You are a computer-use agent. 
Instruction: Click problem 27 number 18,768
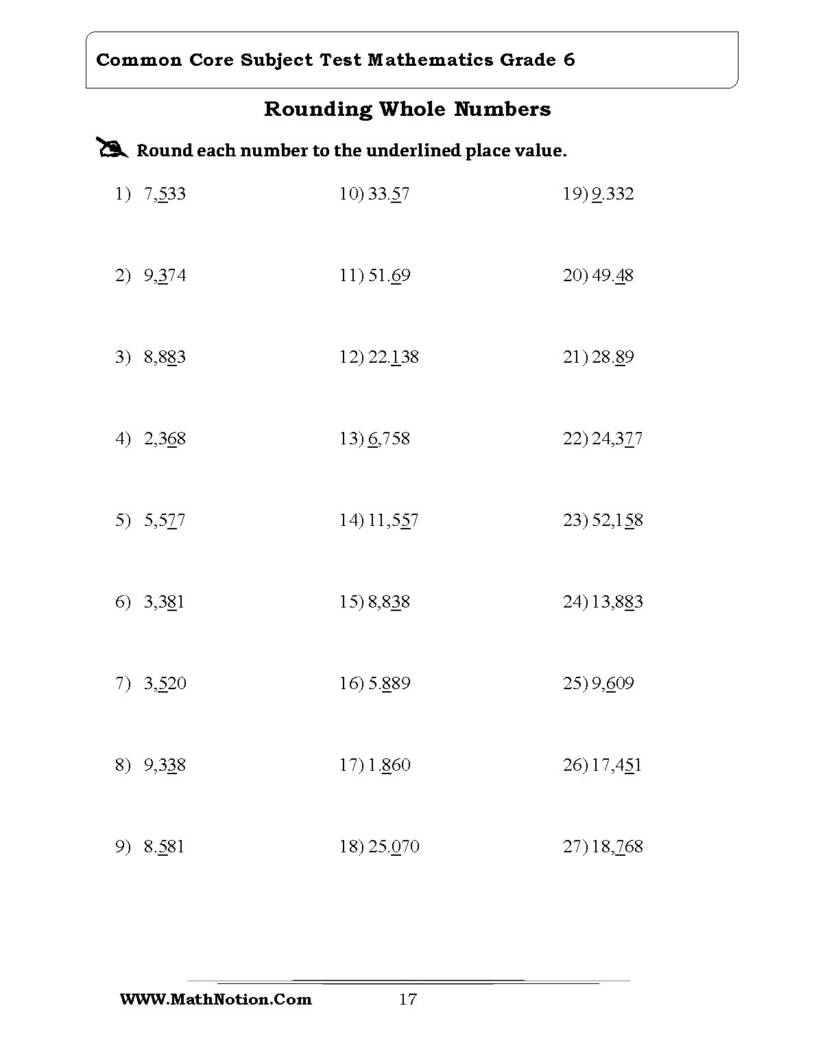pos(617,847)
